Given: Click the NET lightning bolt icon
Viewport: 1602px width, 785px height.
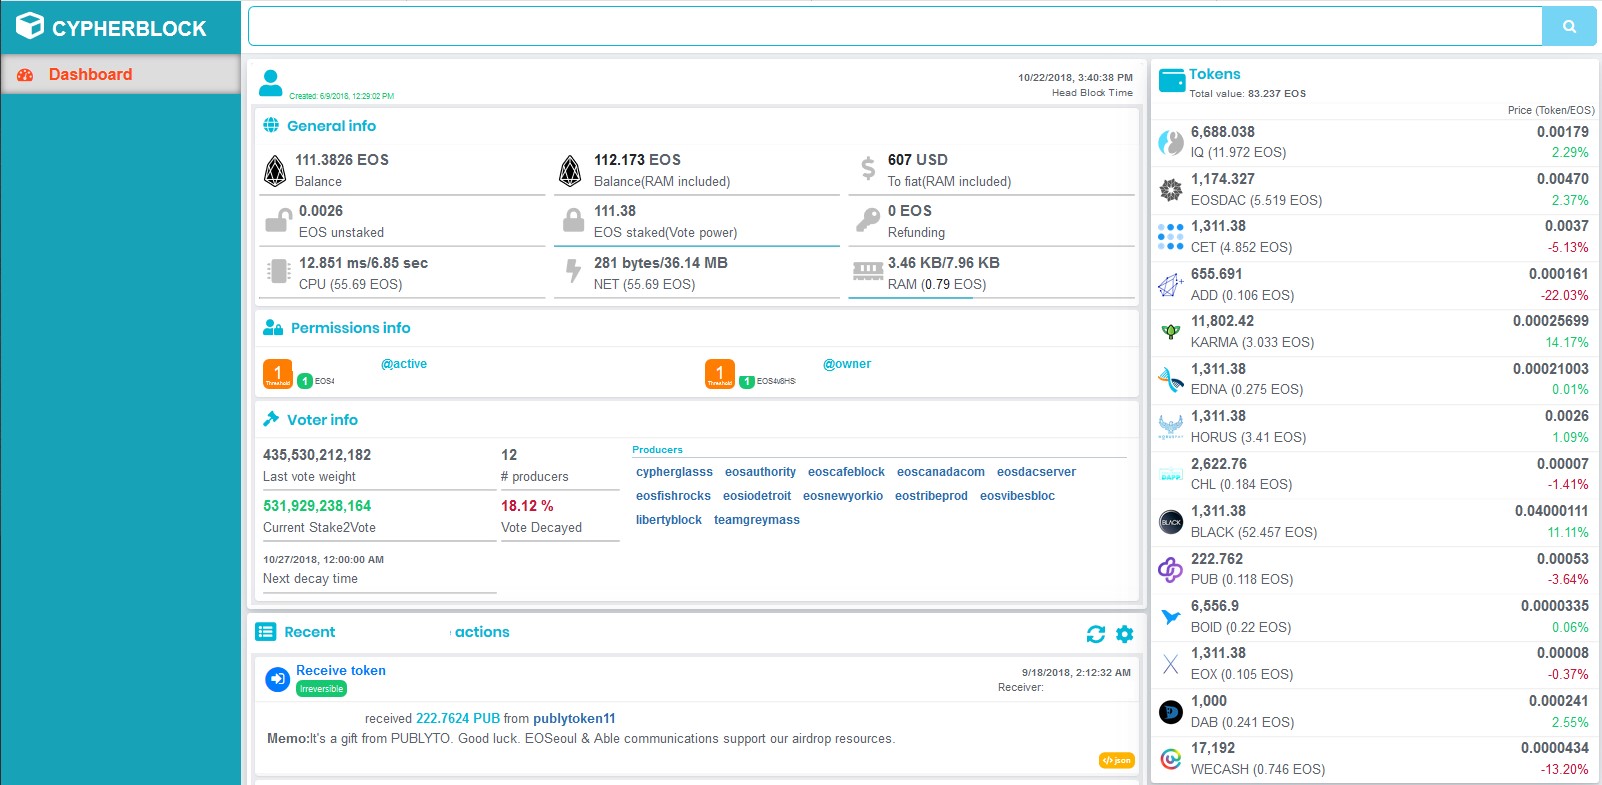Looking at the screenshot, I should coord(573,271).
